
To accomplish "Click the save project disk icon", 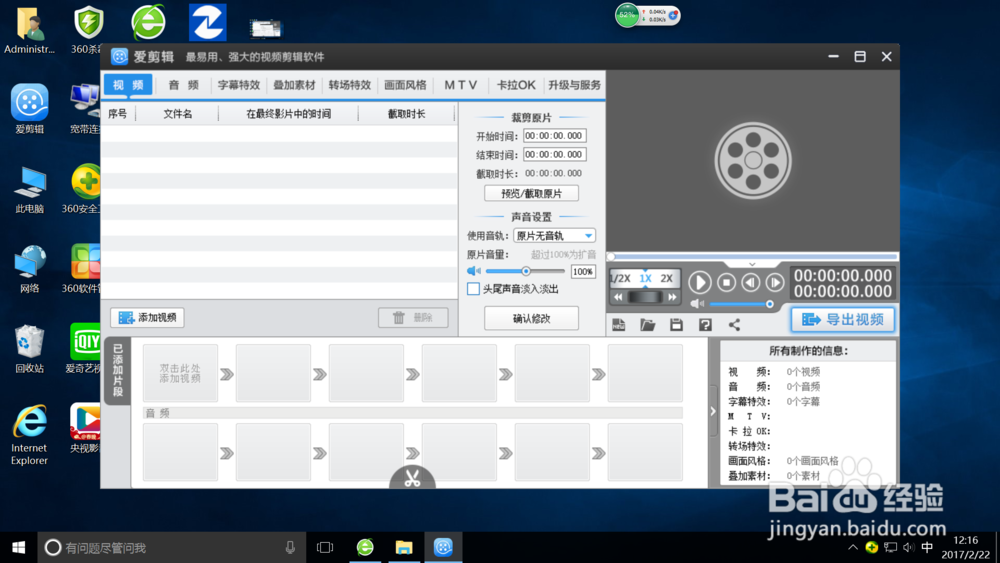I will pyautogui.click(x=676, y=325).
